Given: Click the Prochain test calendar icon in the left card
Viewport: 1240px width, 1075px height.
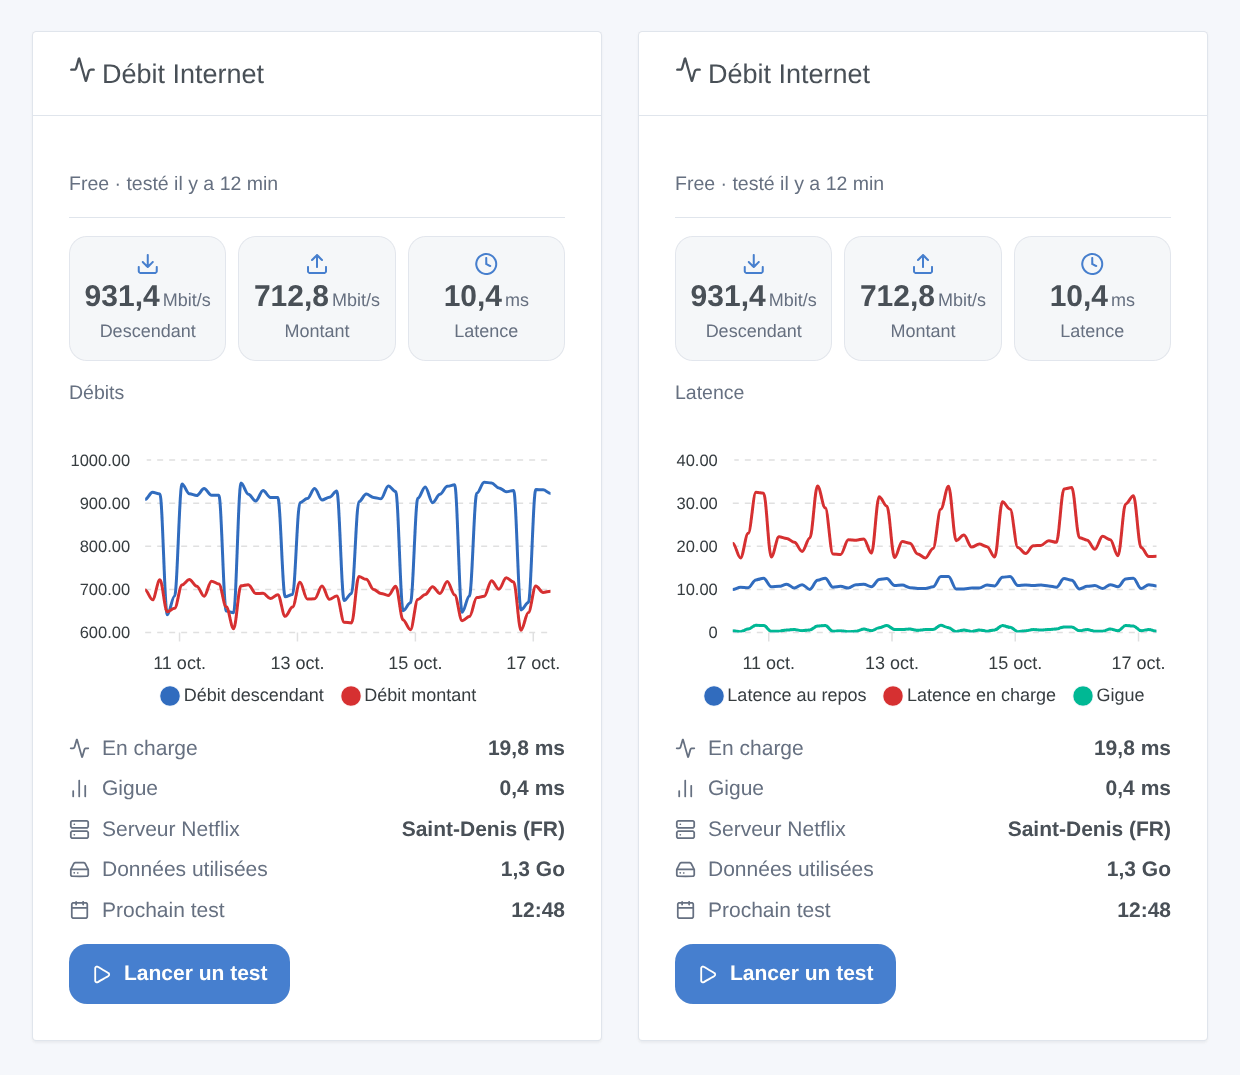Looking at the screenshot, I should point(80,910).
